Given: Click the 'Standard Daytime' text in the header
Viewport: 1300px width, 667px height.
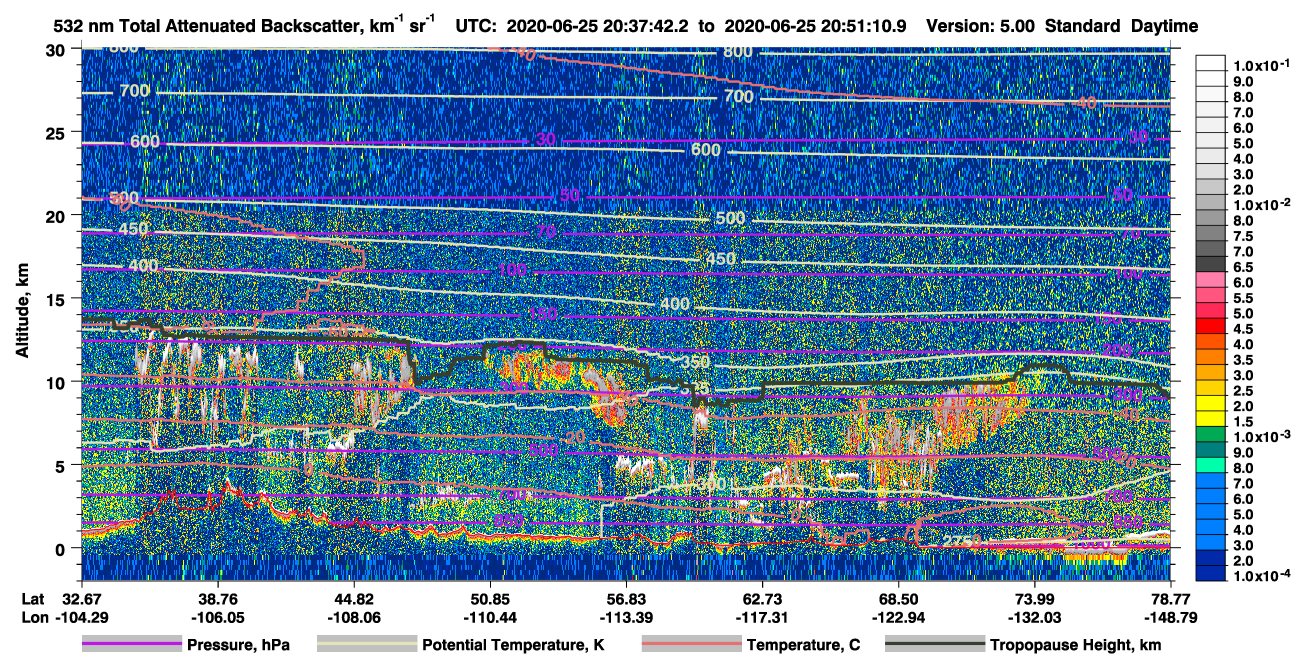Looking at the screenshot, I should (1121, 26).
